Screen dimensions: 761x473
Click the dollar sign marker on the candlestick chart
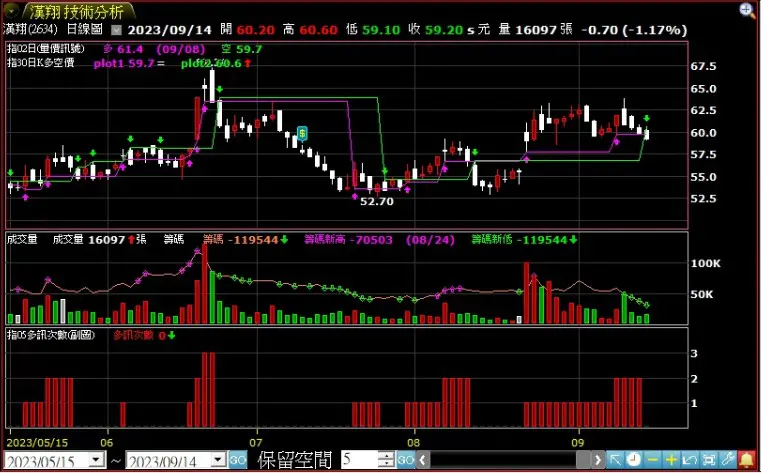302,133
